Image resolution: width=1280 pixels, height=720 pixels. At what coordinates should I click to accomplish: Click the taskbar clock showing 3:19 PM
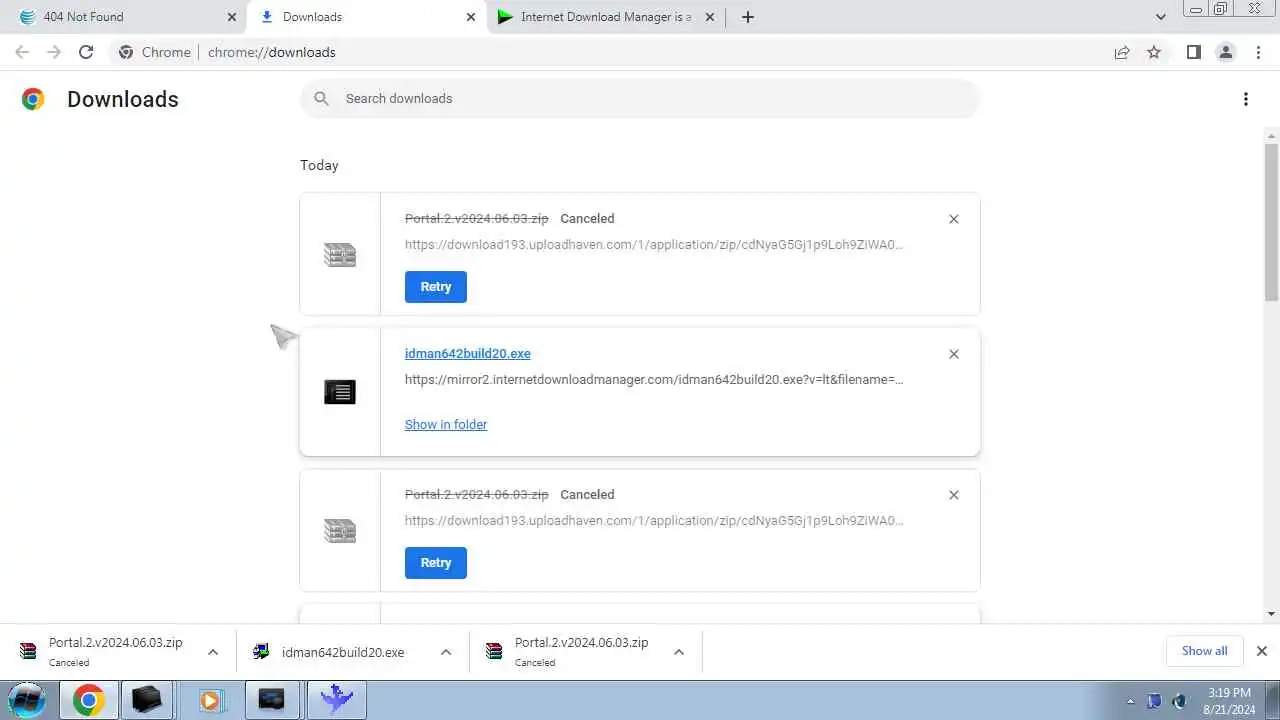pyautogui.click(x=1229, y=701)
